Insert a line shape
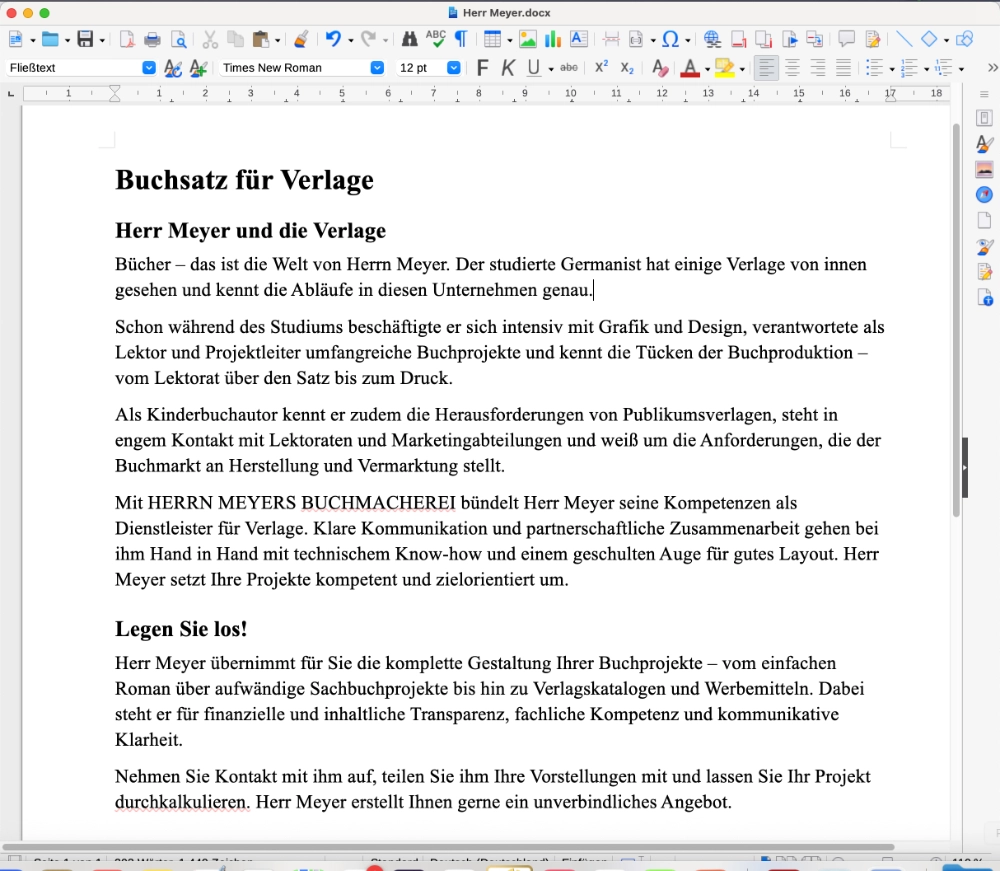1000x871 pixels. pyautogui.click(x=904, y=40)
